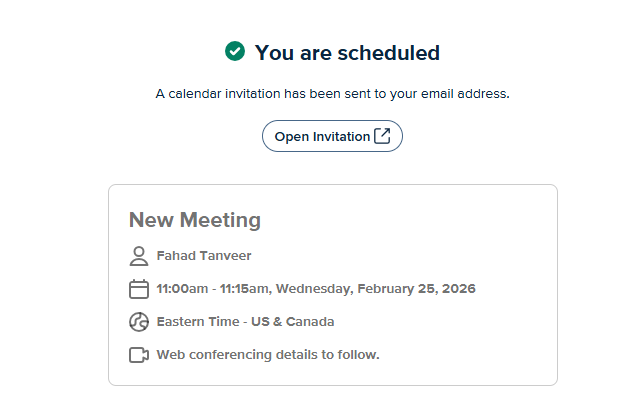Click the year 2026 in the meeting date

(458, 289)
